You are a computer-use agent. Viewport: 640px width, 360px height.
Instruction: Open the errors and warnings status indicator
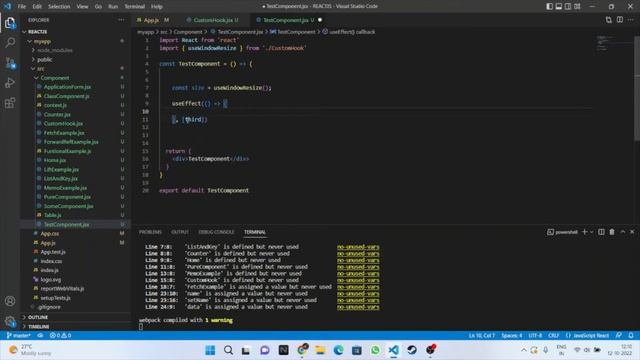coord(60,336)
